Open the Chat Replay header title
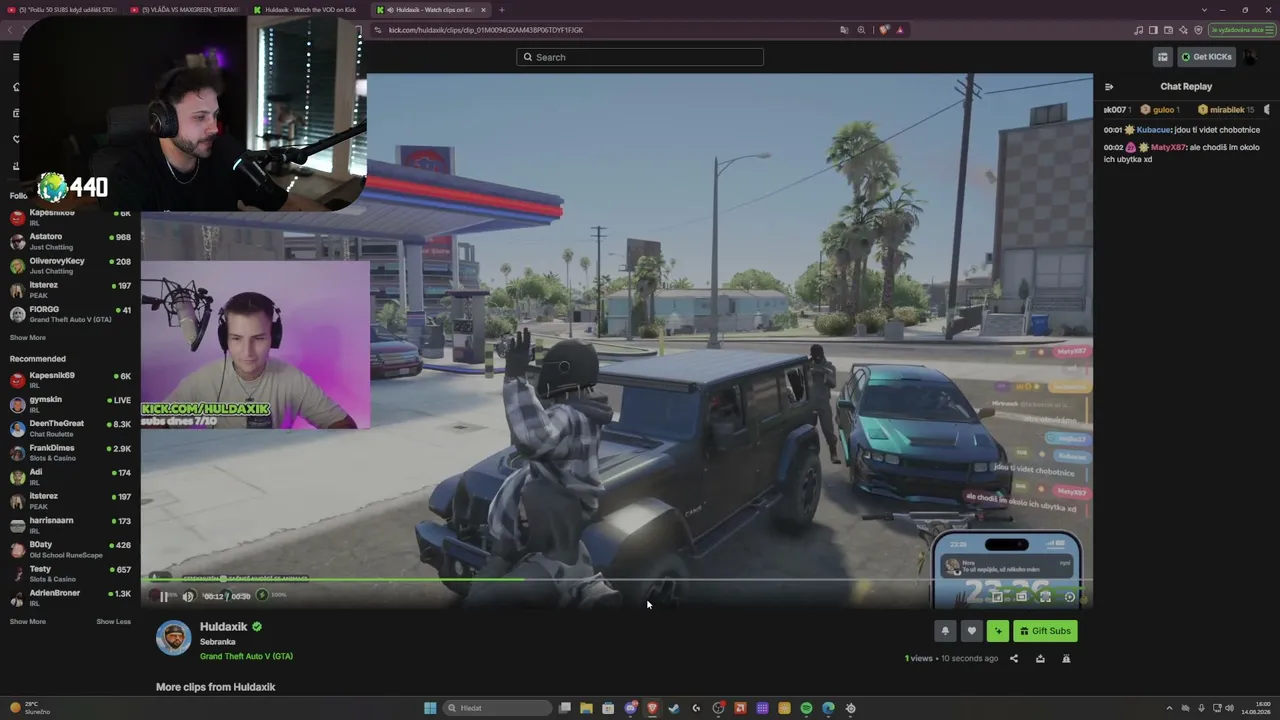 pyautogui.click(x=1186, y=87)
